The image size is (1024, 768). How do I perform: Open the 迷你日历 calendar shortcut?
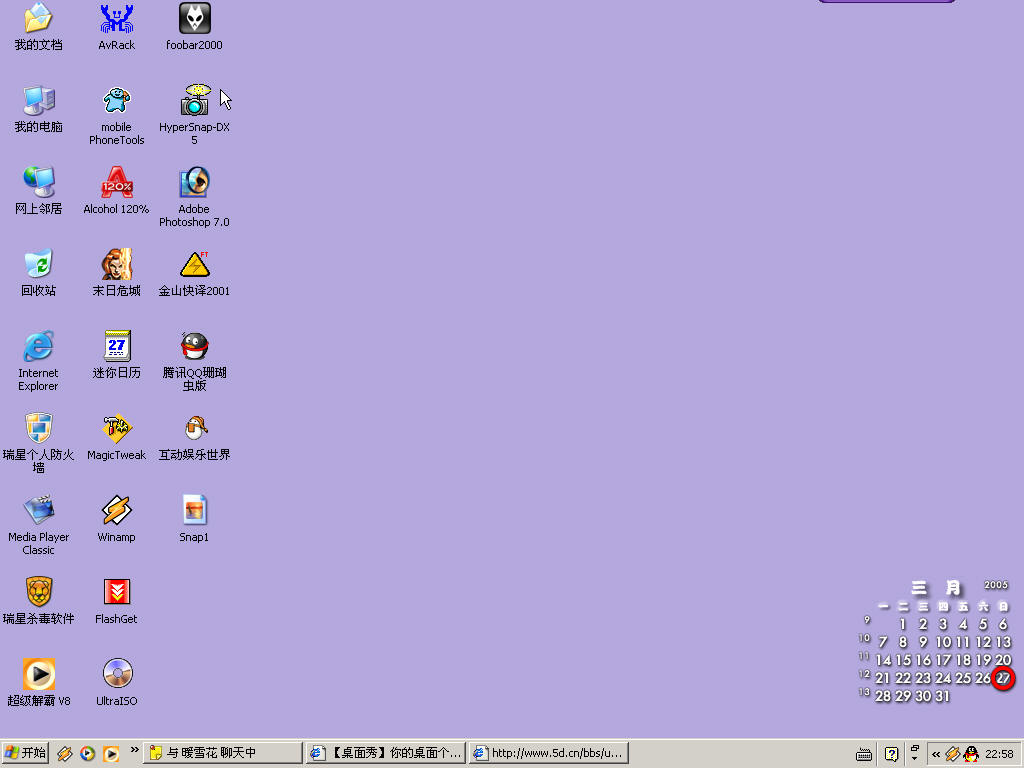[x=116, y=346]
